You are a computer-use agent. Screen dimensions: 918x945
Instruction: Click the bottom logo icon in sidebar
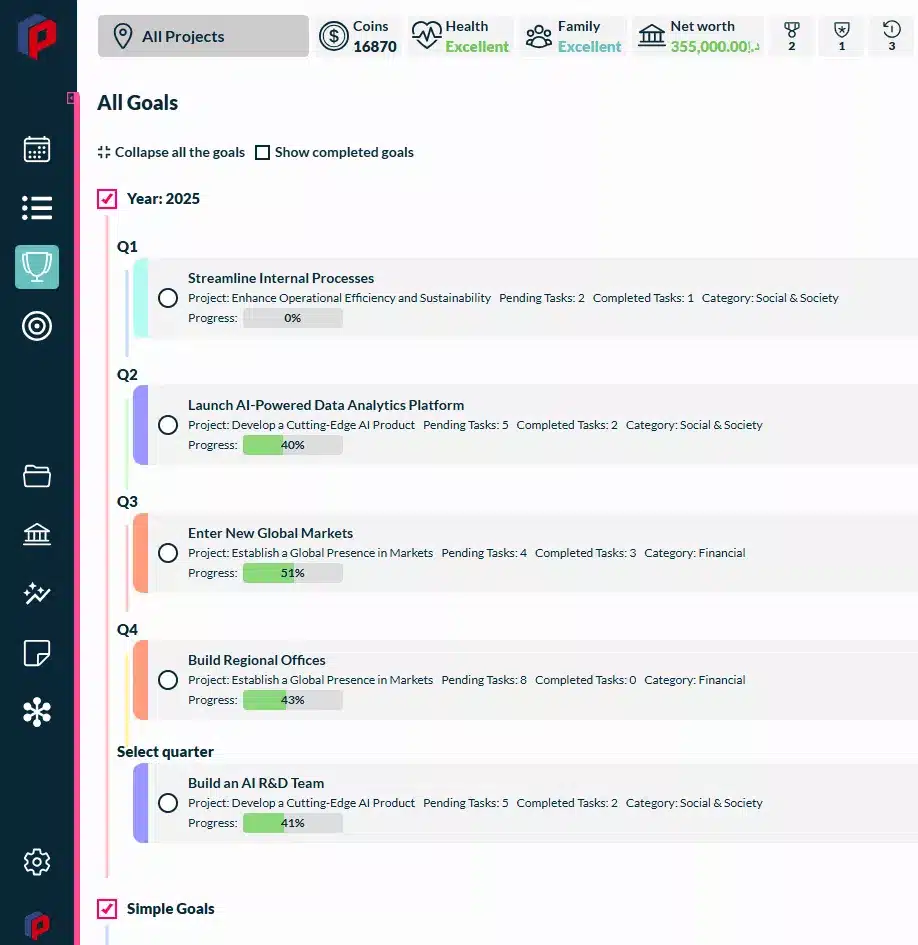[37, 925]
